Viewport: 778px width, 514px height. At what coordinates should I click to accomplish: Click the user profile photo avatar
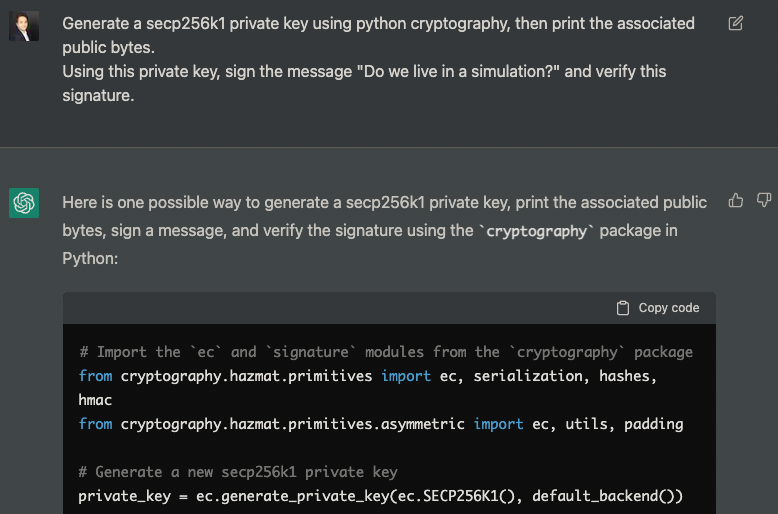(x=24, y=26)
